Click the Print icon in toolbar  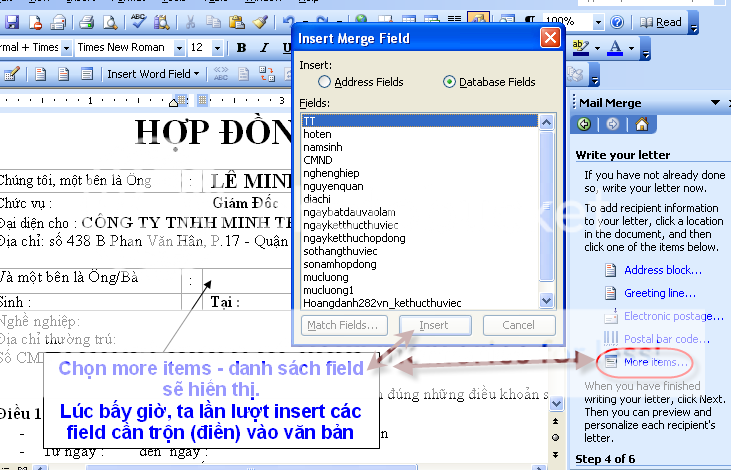(x=87, y=22)
